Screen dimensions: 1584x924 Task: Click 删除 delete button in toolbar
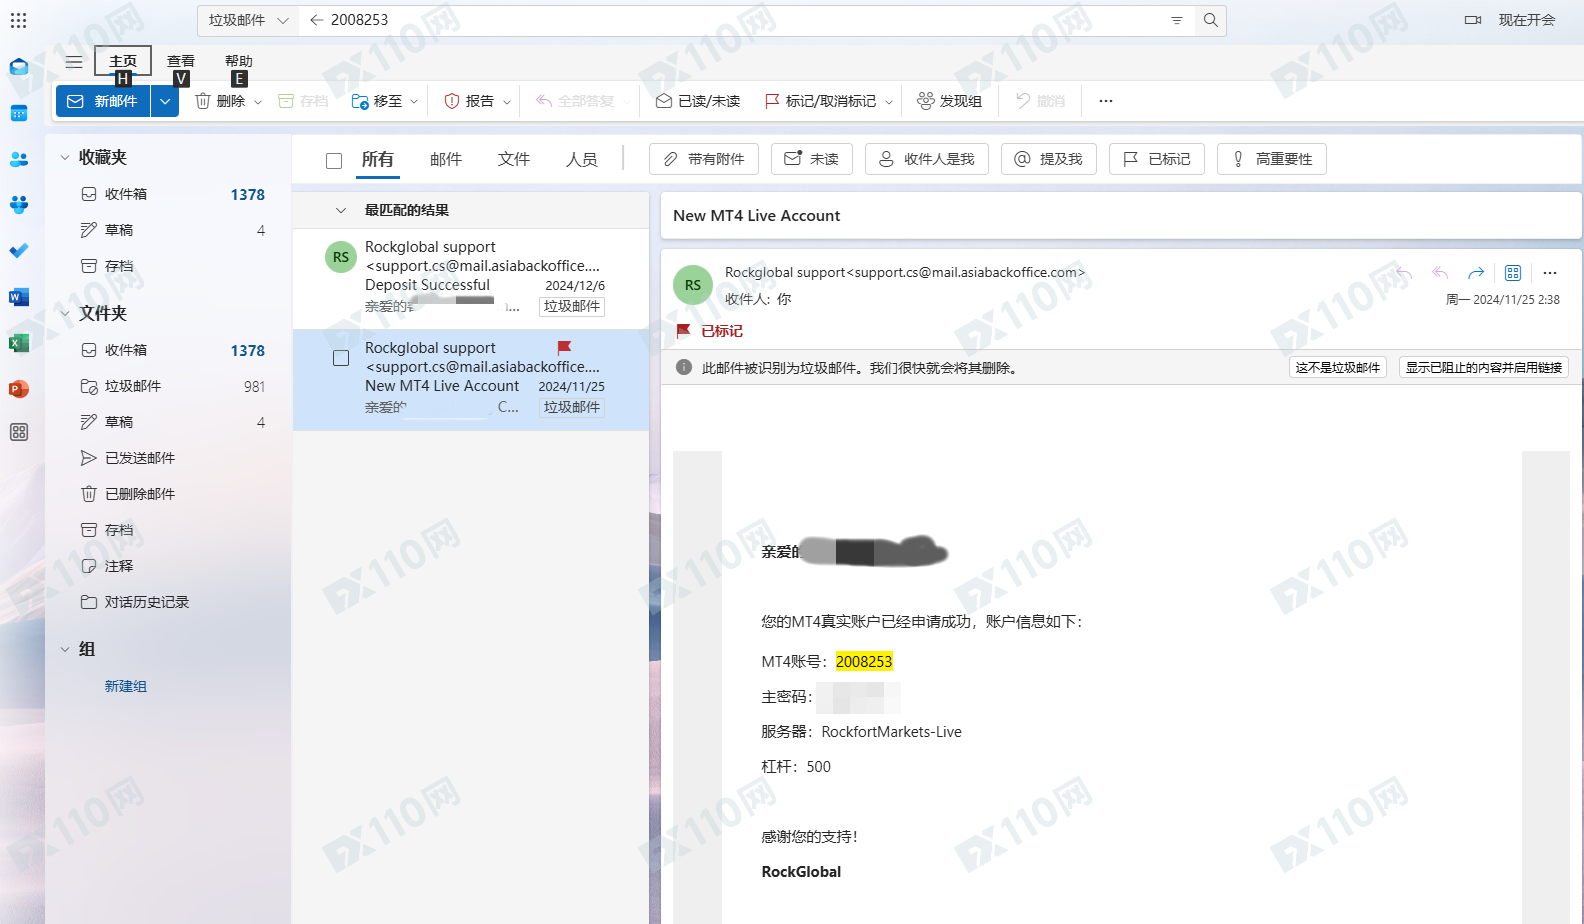220,101
